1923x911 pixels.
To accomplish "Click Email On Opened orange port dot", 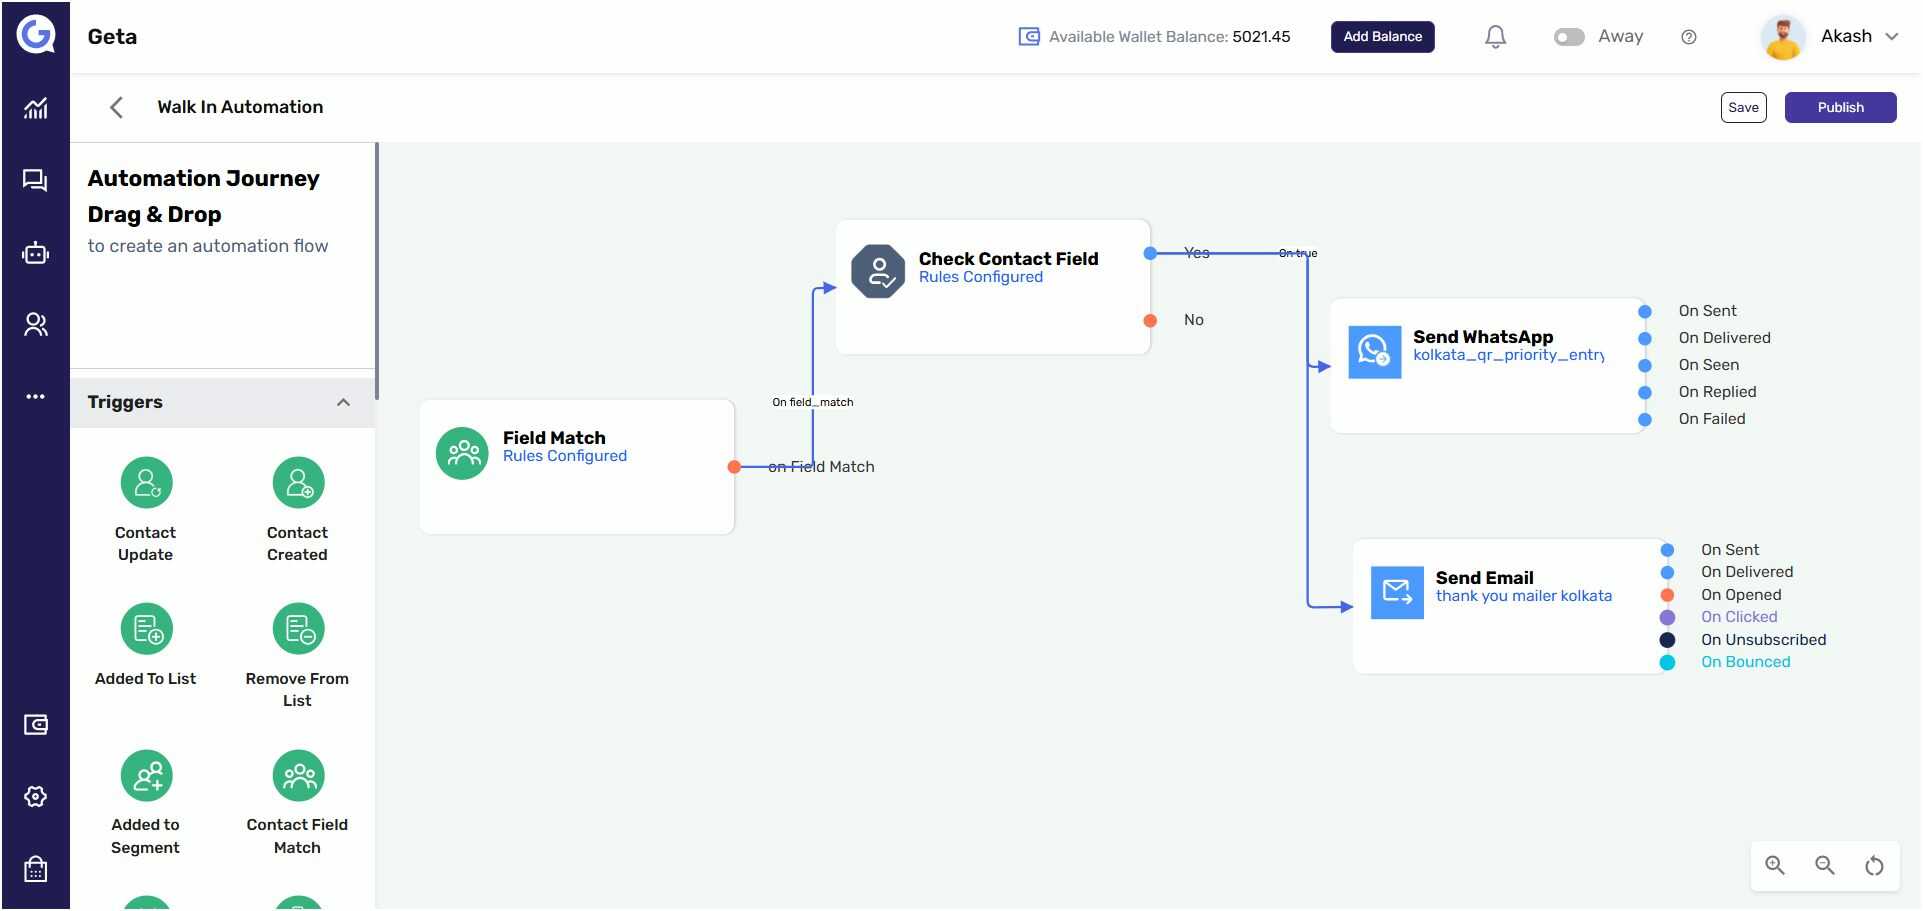I will [x=1667, y=595].
